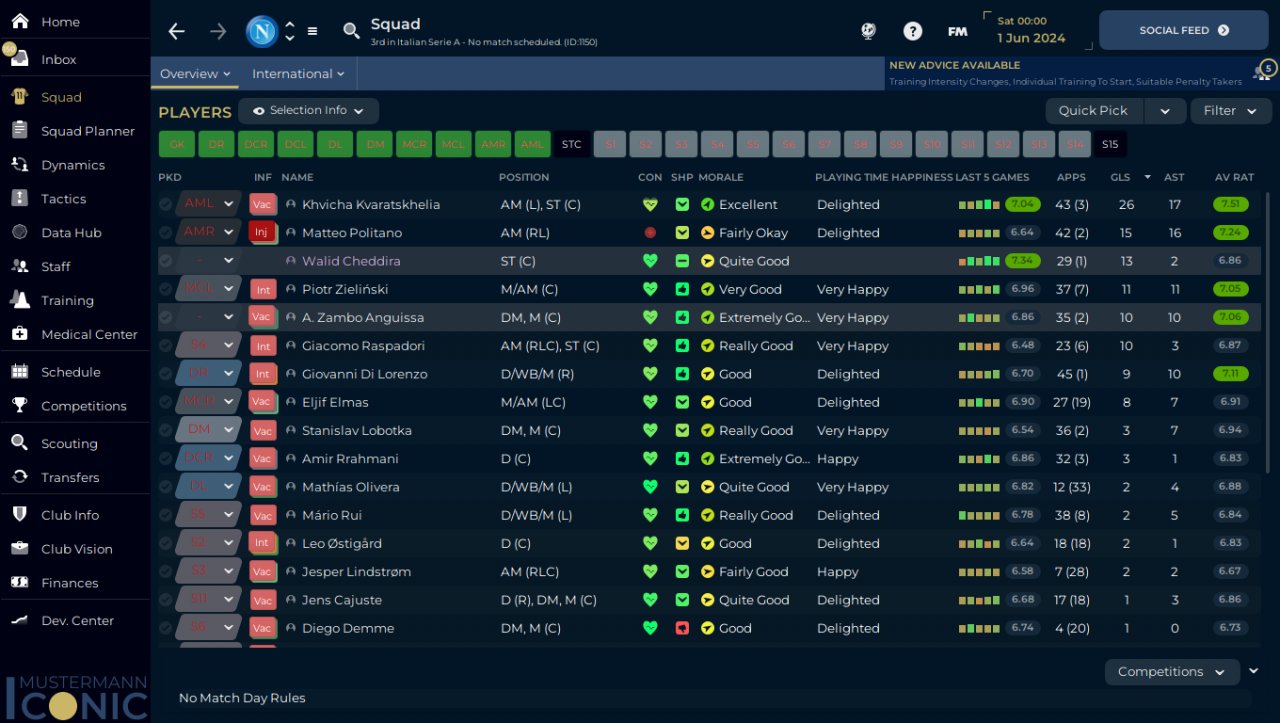Click the Quick Pick button
Screen dimensions: 1280x723
1093,111
